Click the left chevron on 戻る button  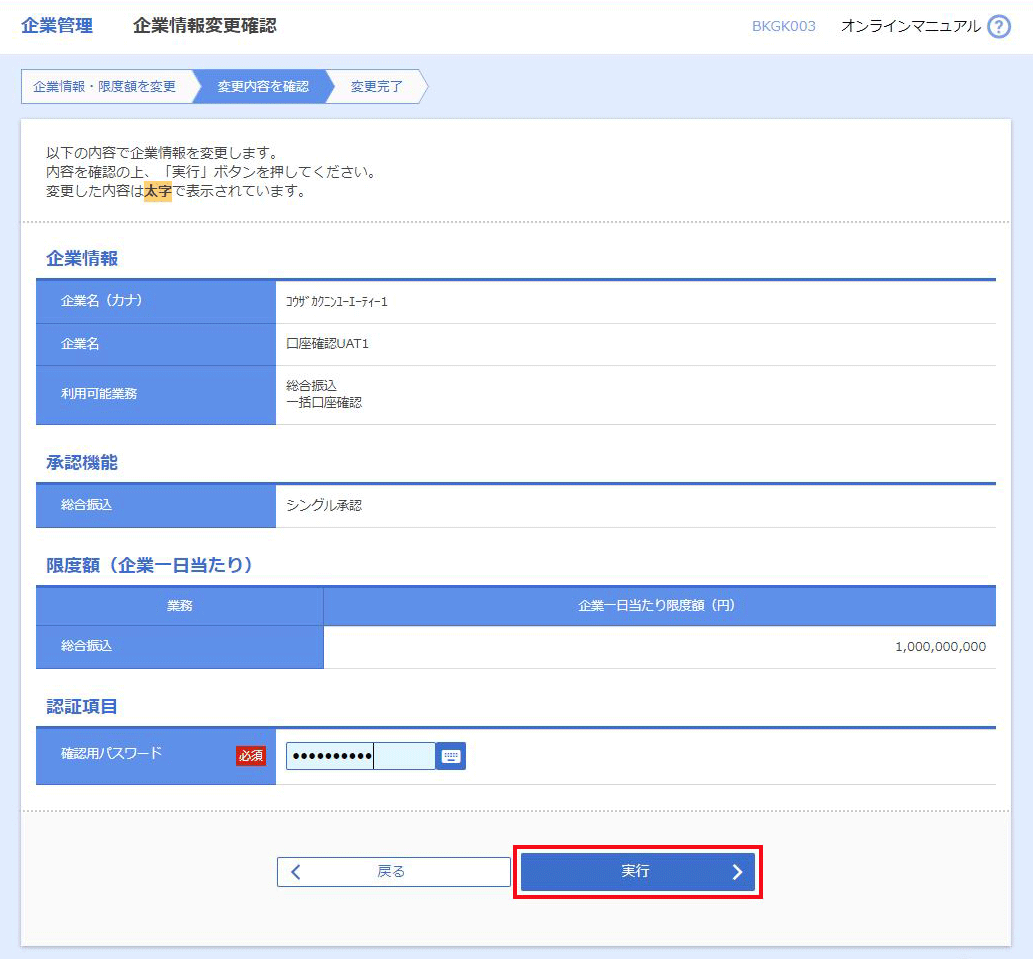point(295,872)
